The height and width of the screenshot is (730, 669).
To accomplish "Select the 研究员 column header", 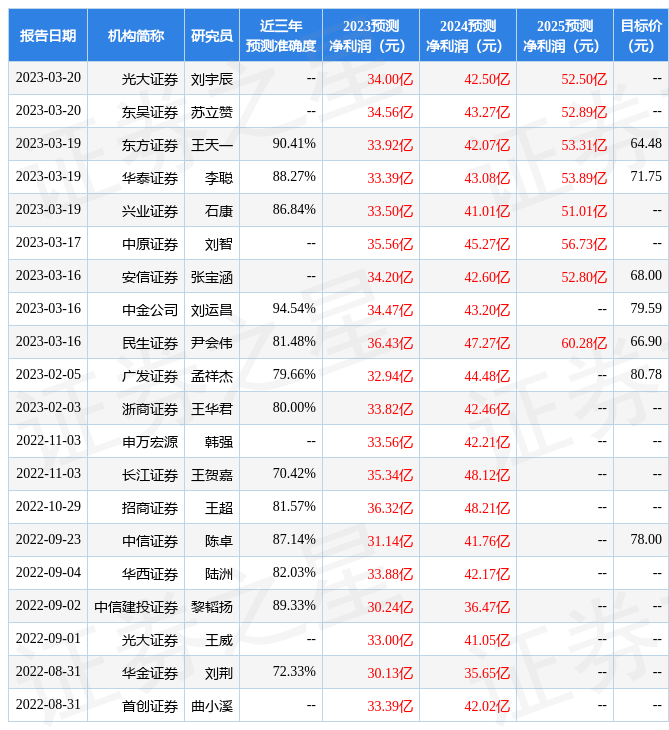I will click(x=212, y=35).
